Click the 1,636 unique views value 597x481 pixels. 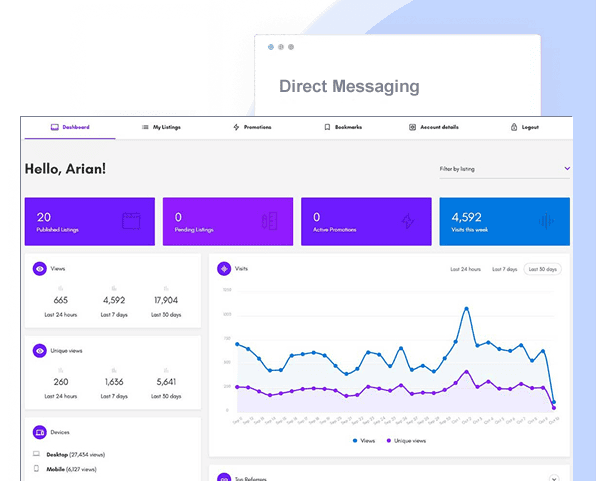pos(114,382)
